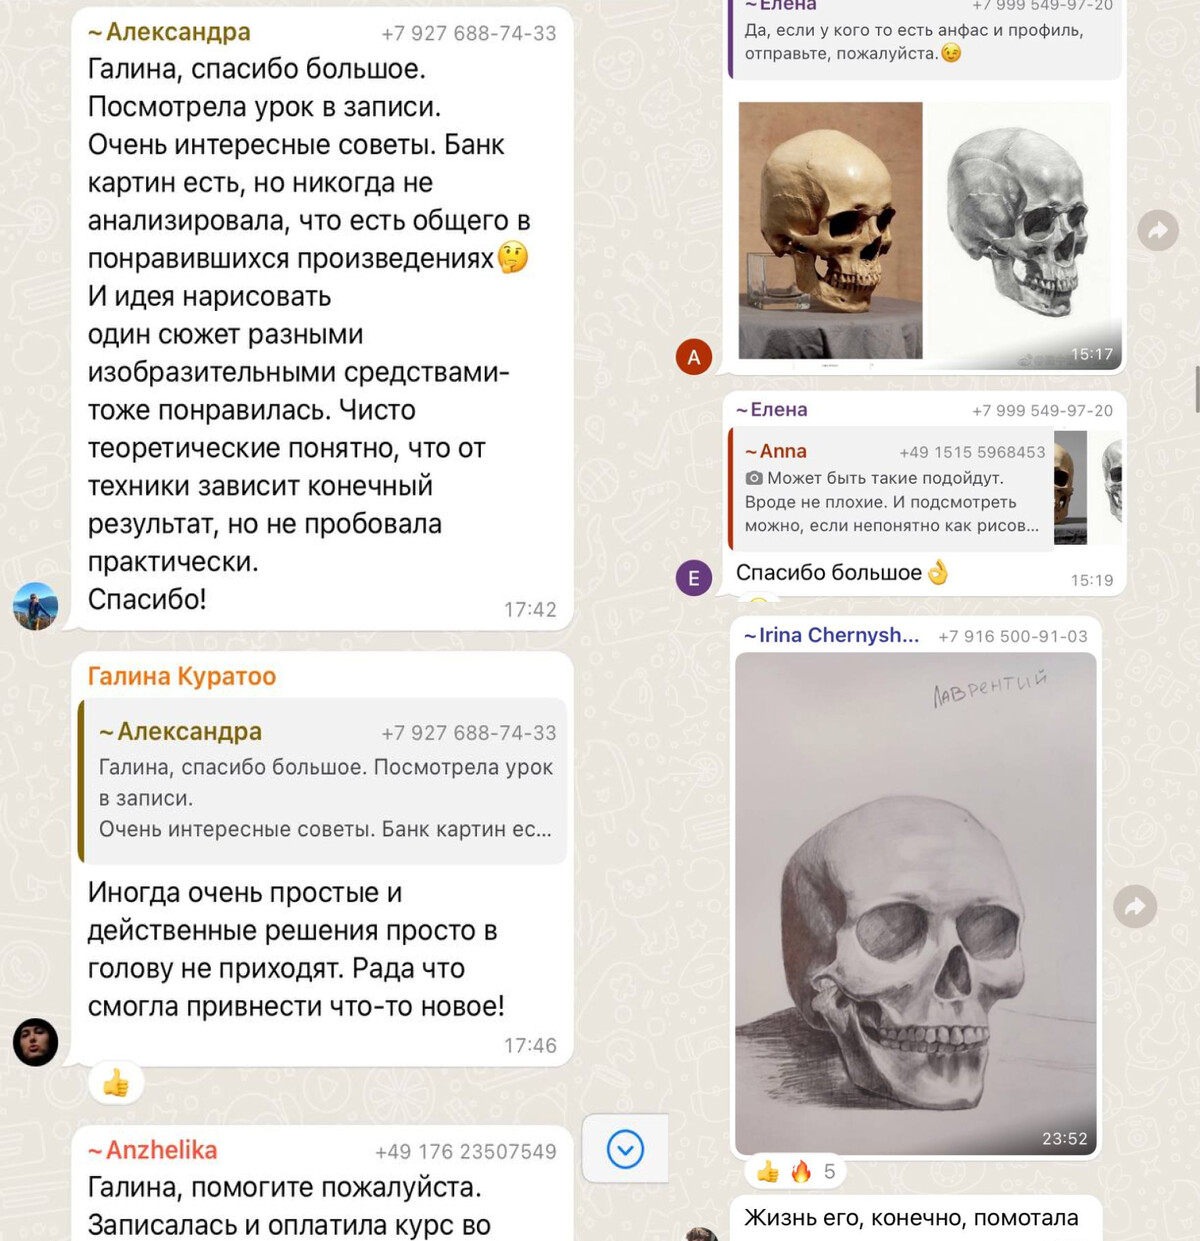This screenshot has height=1241, width=1200.
Task: Click quoted Anna message with skull preview
Action: click(925, 488)
